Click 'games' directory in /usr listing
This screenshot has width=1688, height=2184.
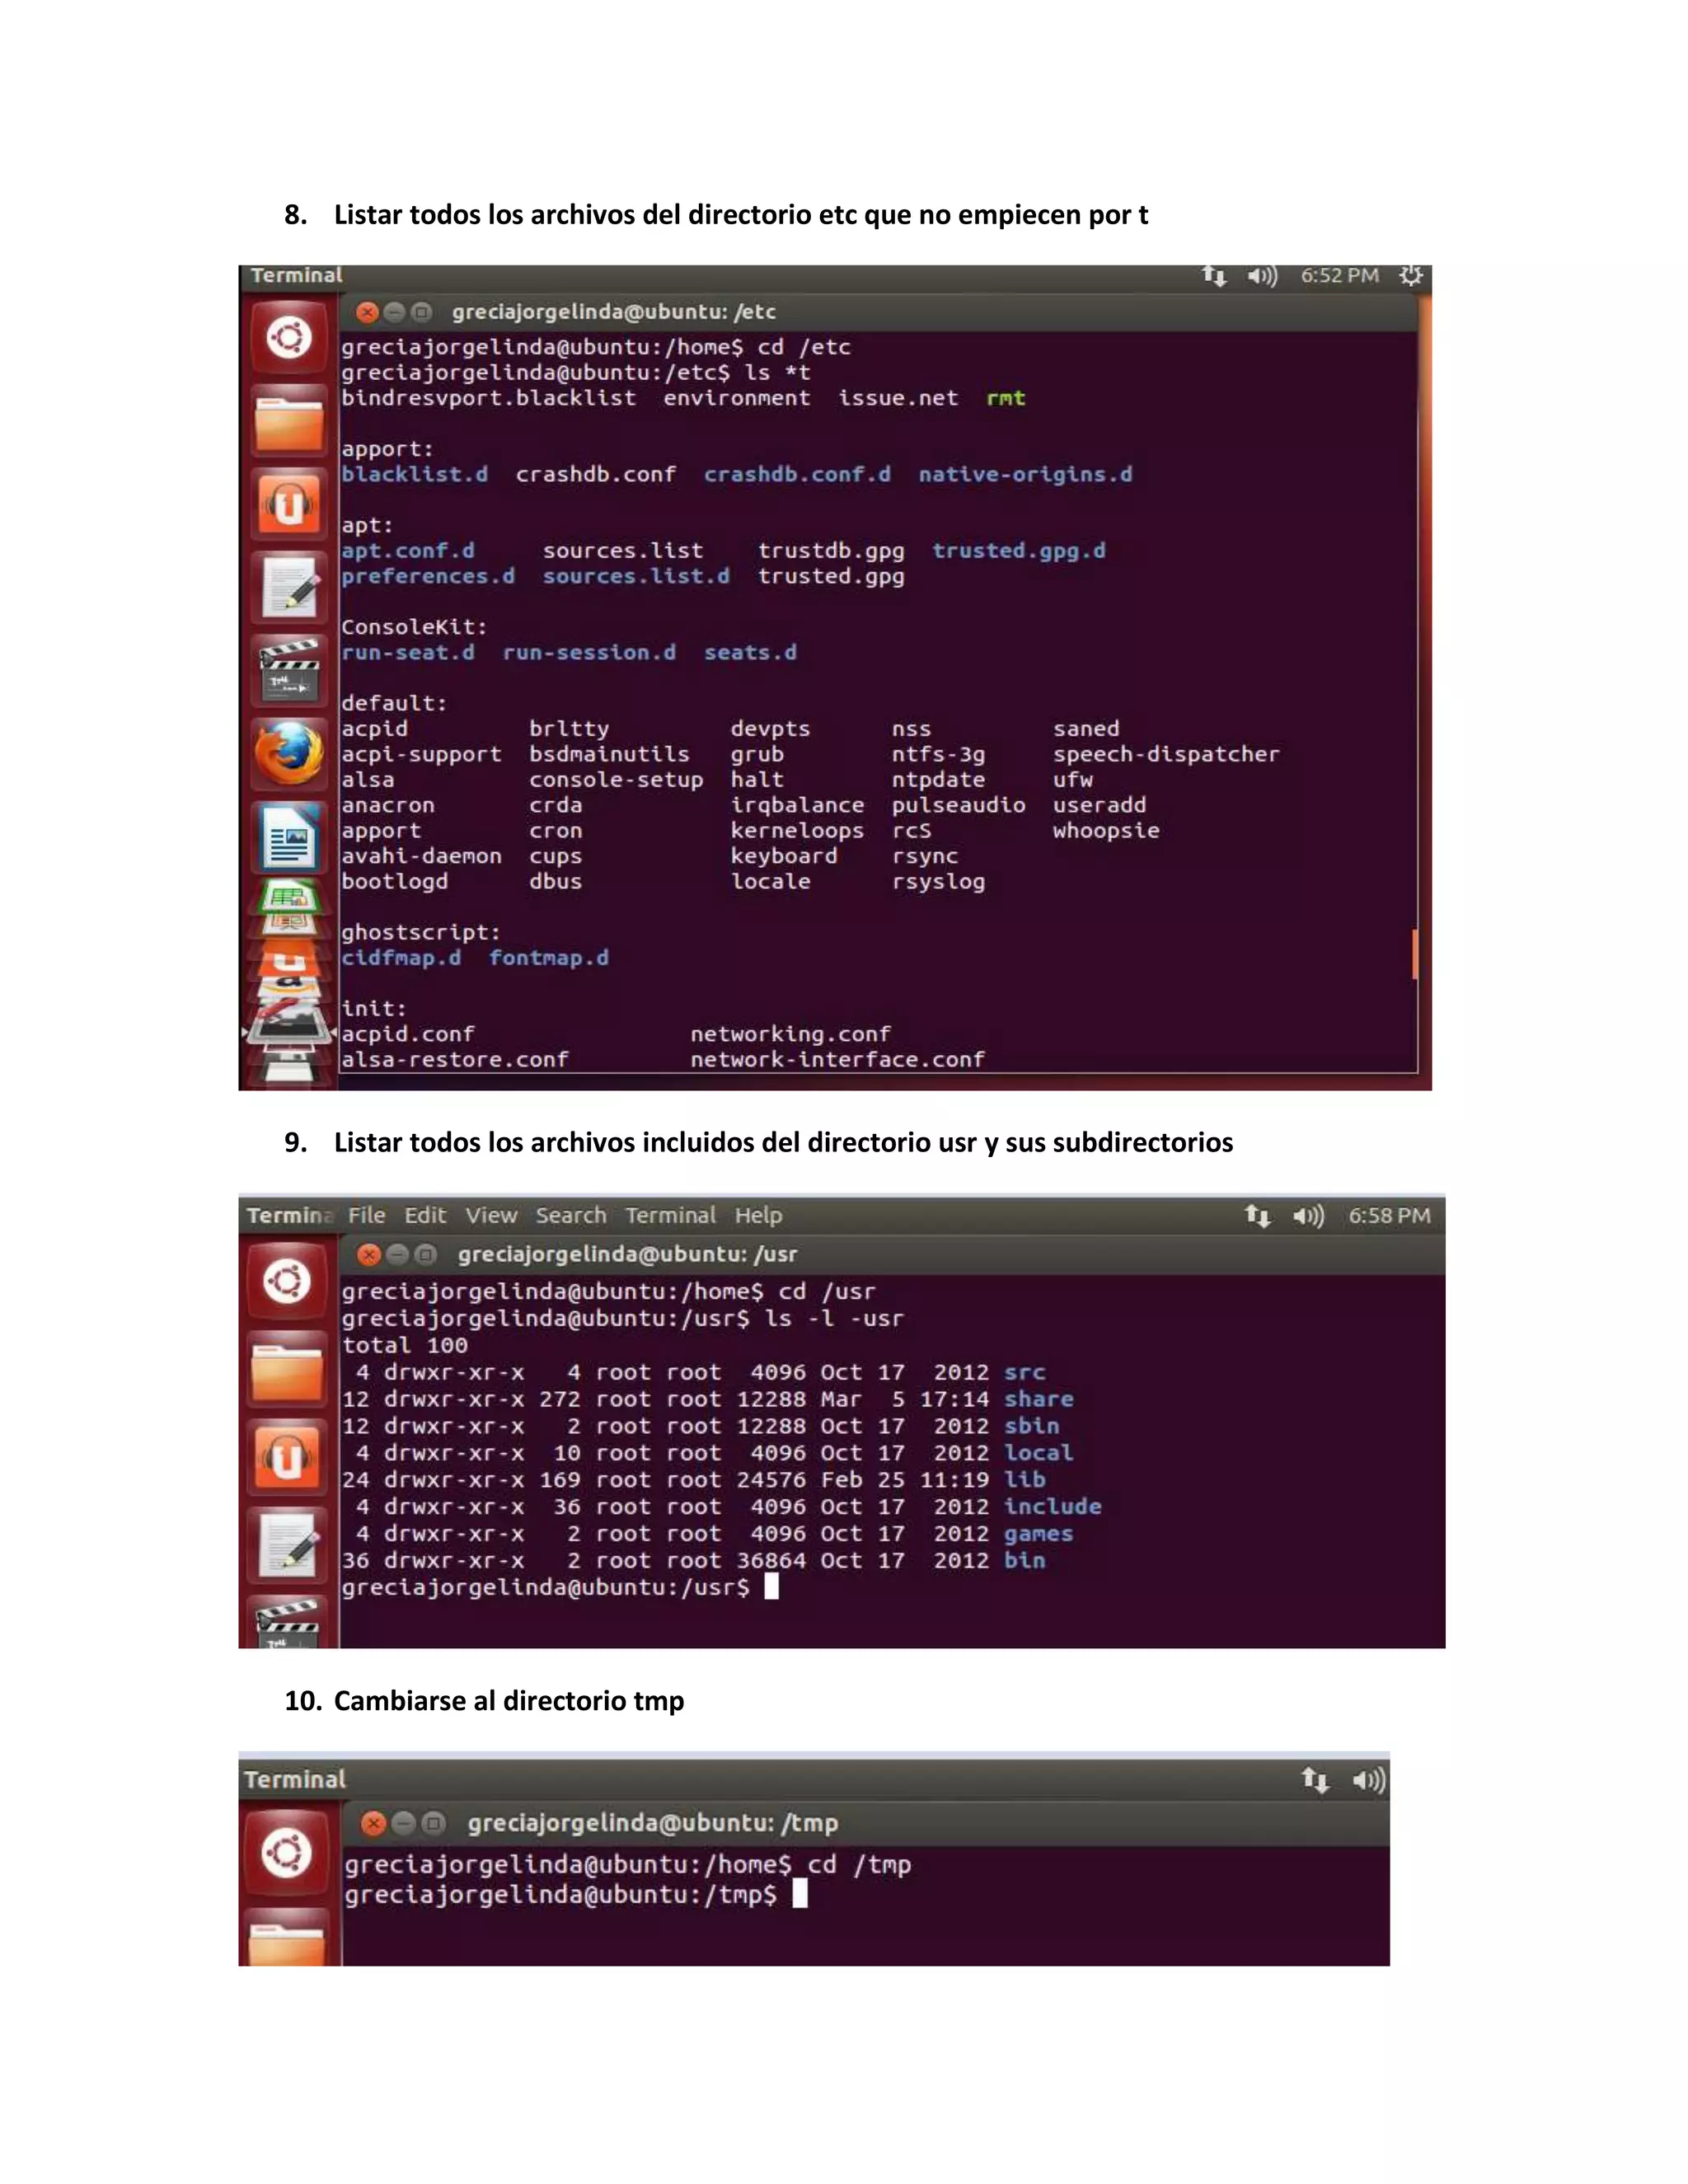[1039, 1534]
